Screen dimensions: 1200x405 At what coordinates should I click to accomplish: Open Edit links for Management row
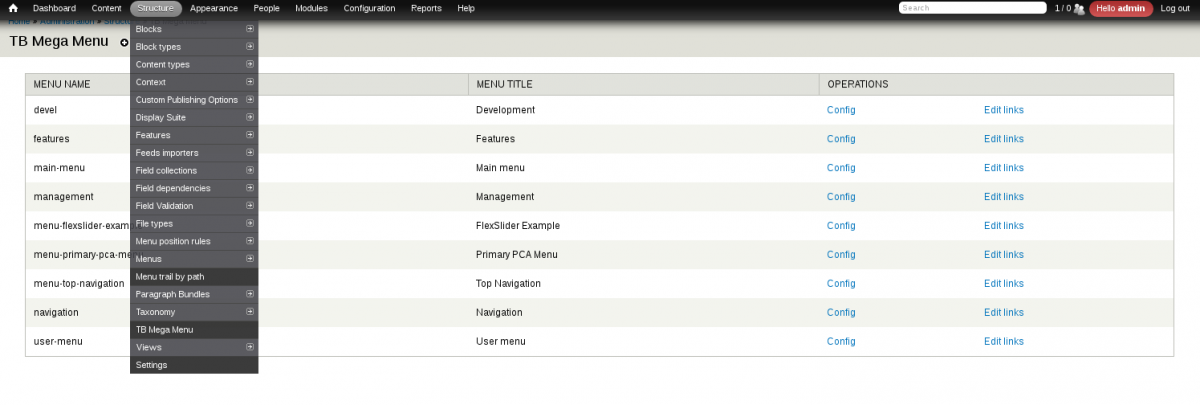coord(1004,197)
